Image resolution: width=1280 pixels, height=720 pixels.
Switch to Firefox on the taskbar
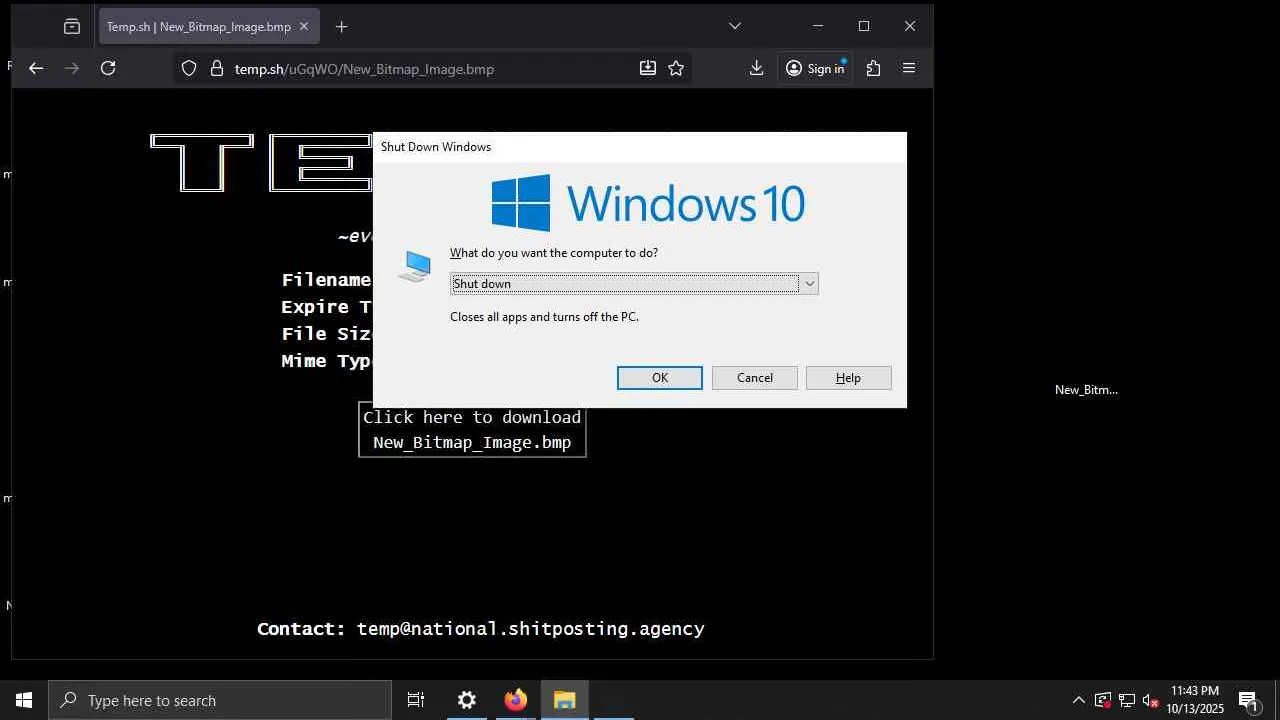pos(516,700)
